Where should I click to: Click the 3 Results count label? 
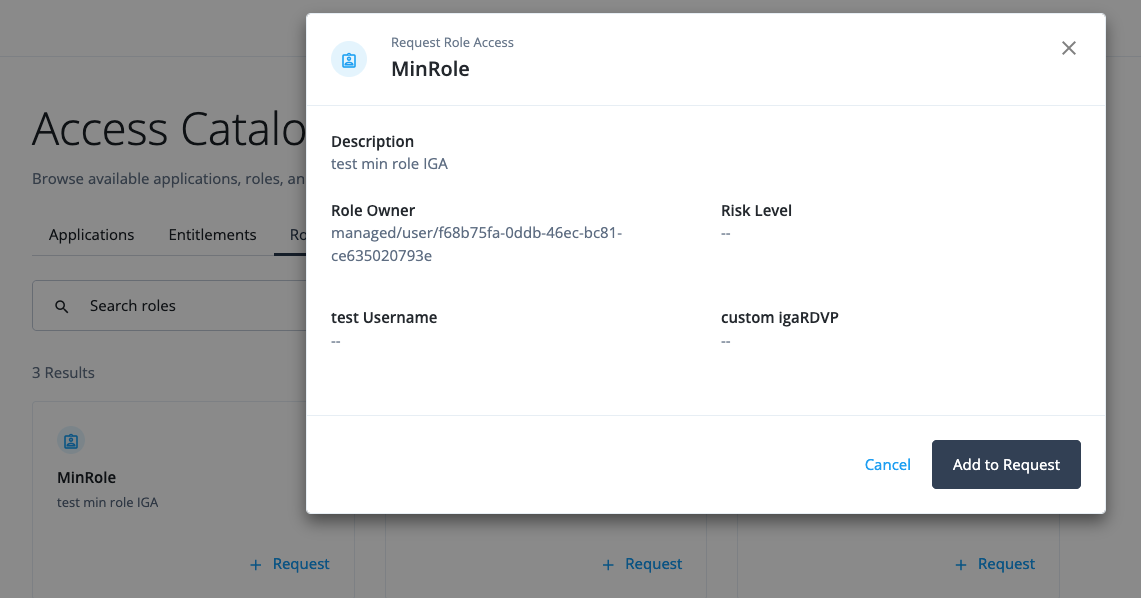(63, 373)
